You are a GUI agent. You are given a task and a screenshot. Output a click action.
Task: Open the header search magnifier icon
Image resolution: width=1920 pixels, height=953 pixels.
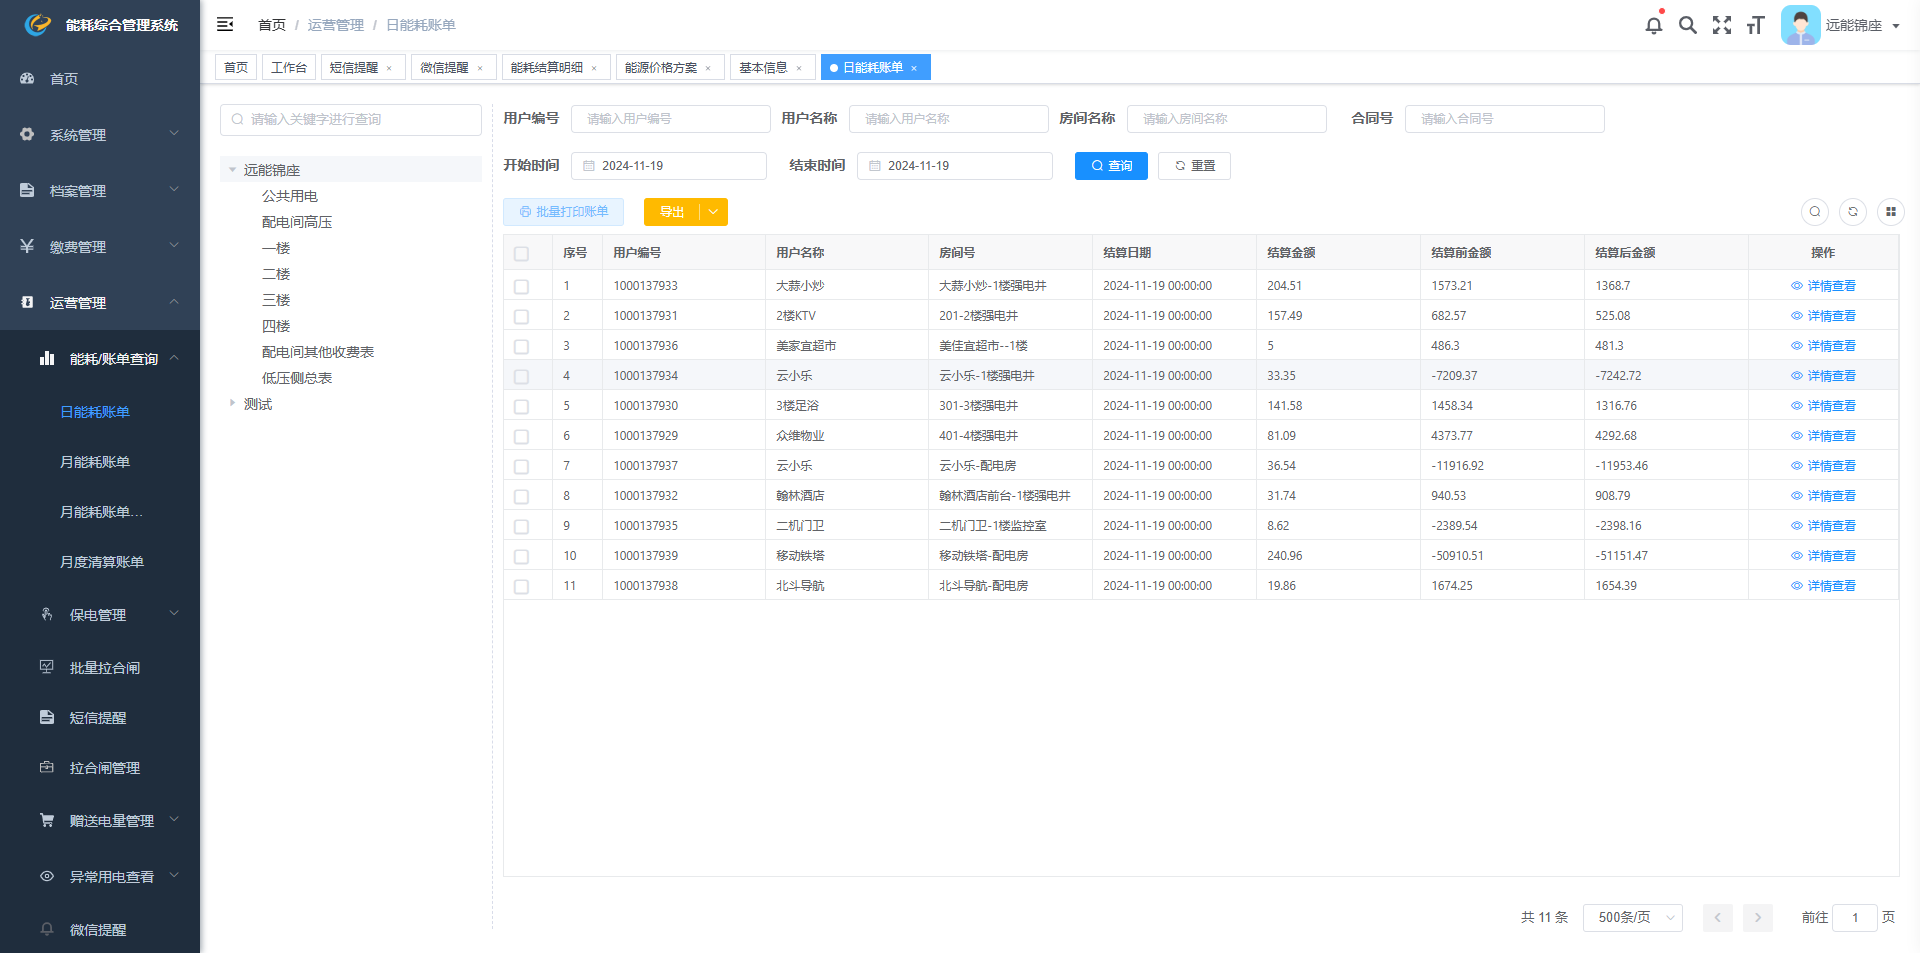[1687, 26]
